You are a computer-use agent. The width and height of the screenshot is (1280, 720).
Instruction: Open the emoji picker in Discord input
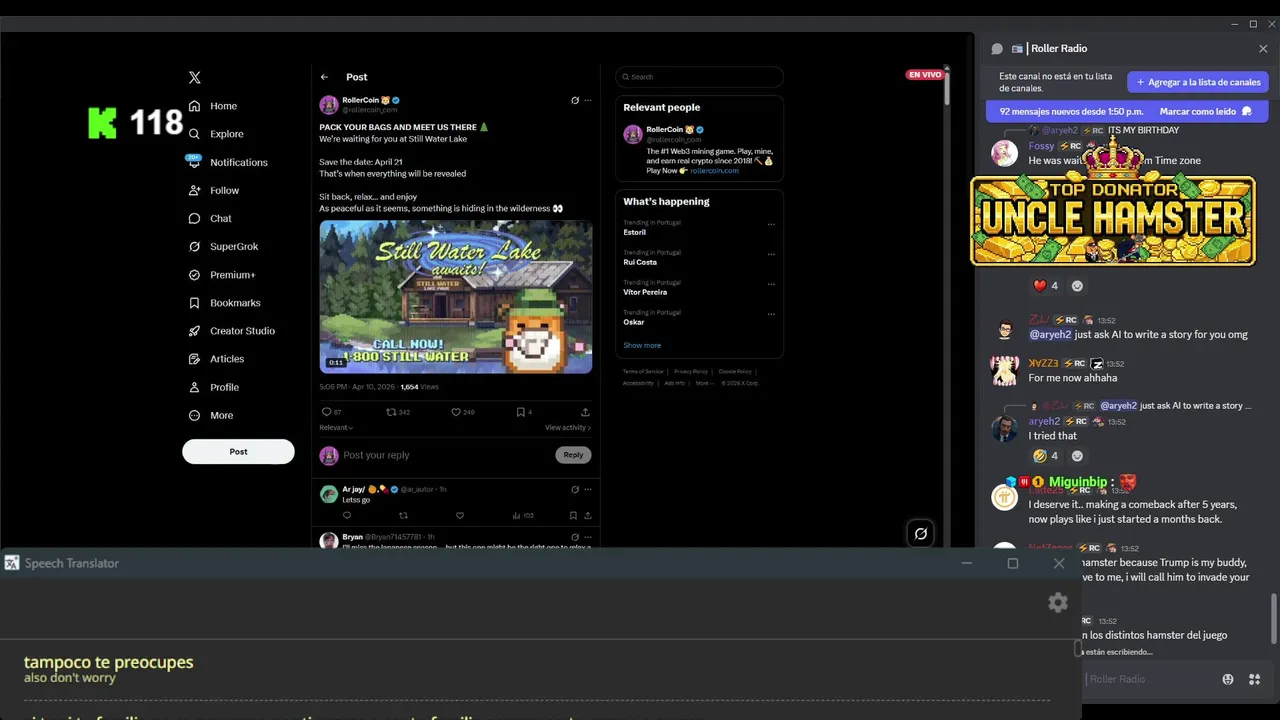[x=1228, y=679]
